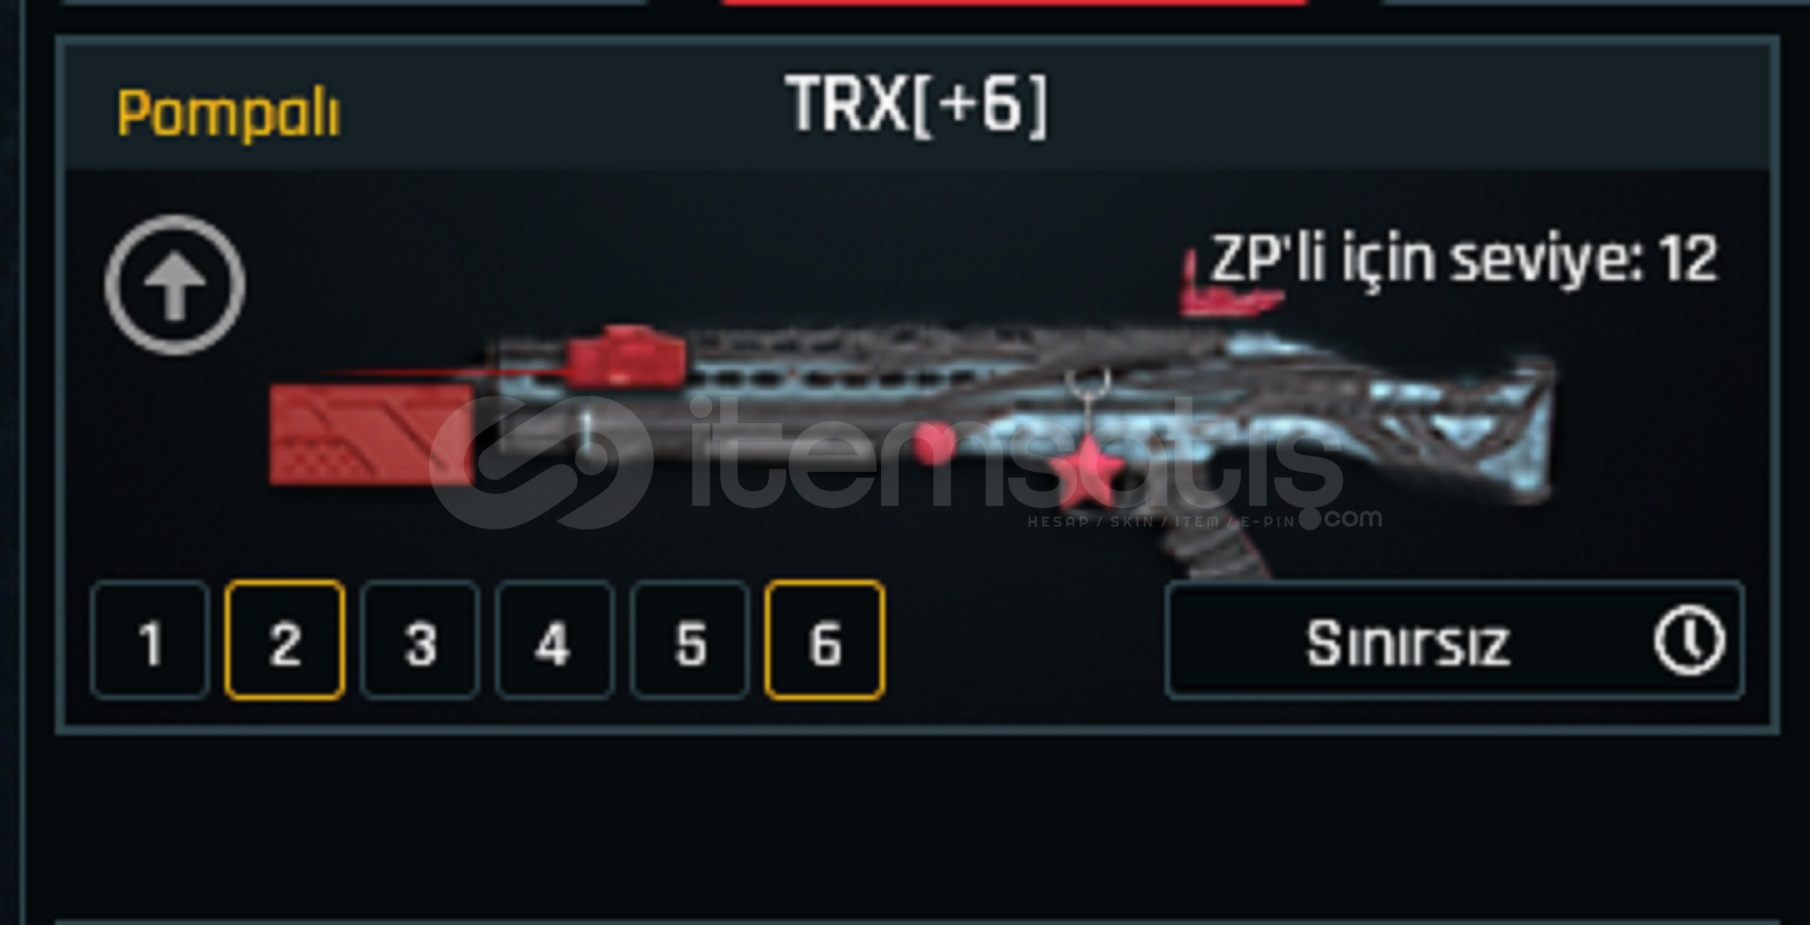Image resolution: width=1810 pixels, height=925 pixels.
Task: Choose upgrade slot 3
Action: [420, 640]
